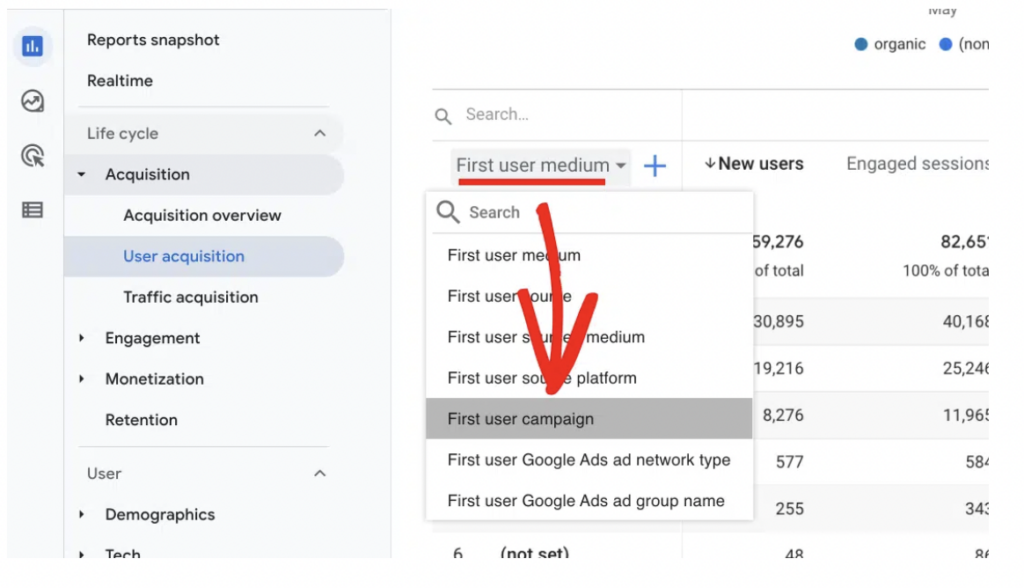This screenshot has height=588, width=1024.
Task: Open Realtime report
Action: 120,80
